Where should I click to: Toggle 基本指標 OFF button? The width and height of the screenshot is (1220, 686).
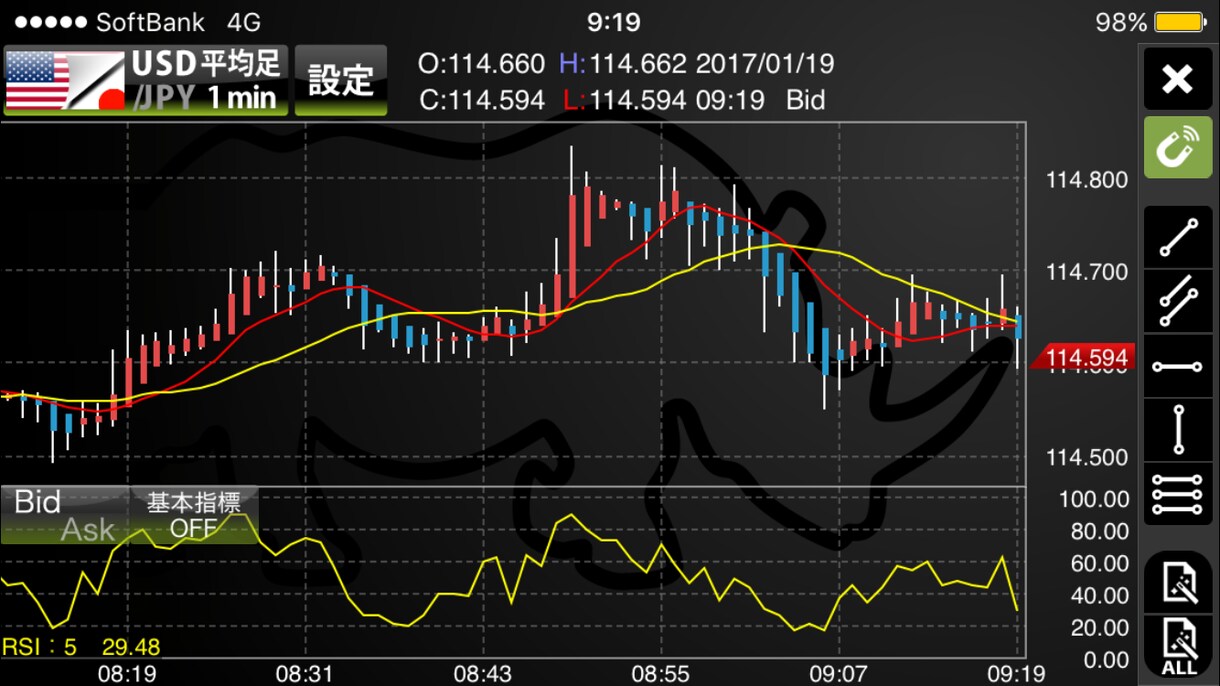193,516
